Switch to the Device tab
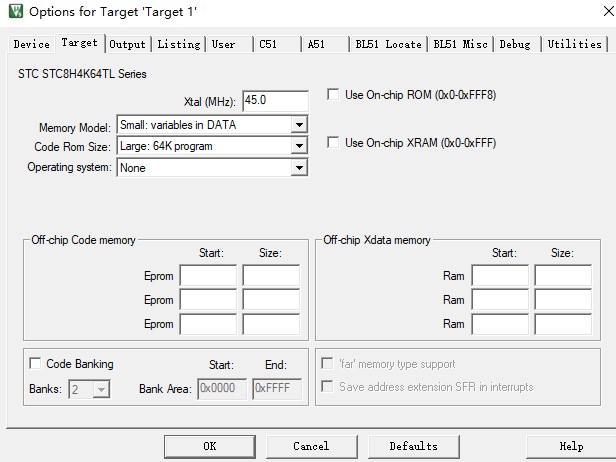616x462 pixels. 31,44
